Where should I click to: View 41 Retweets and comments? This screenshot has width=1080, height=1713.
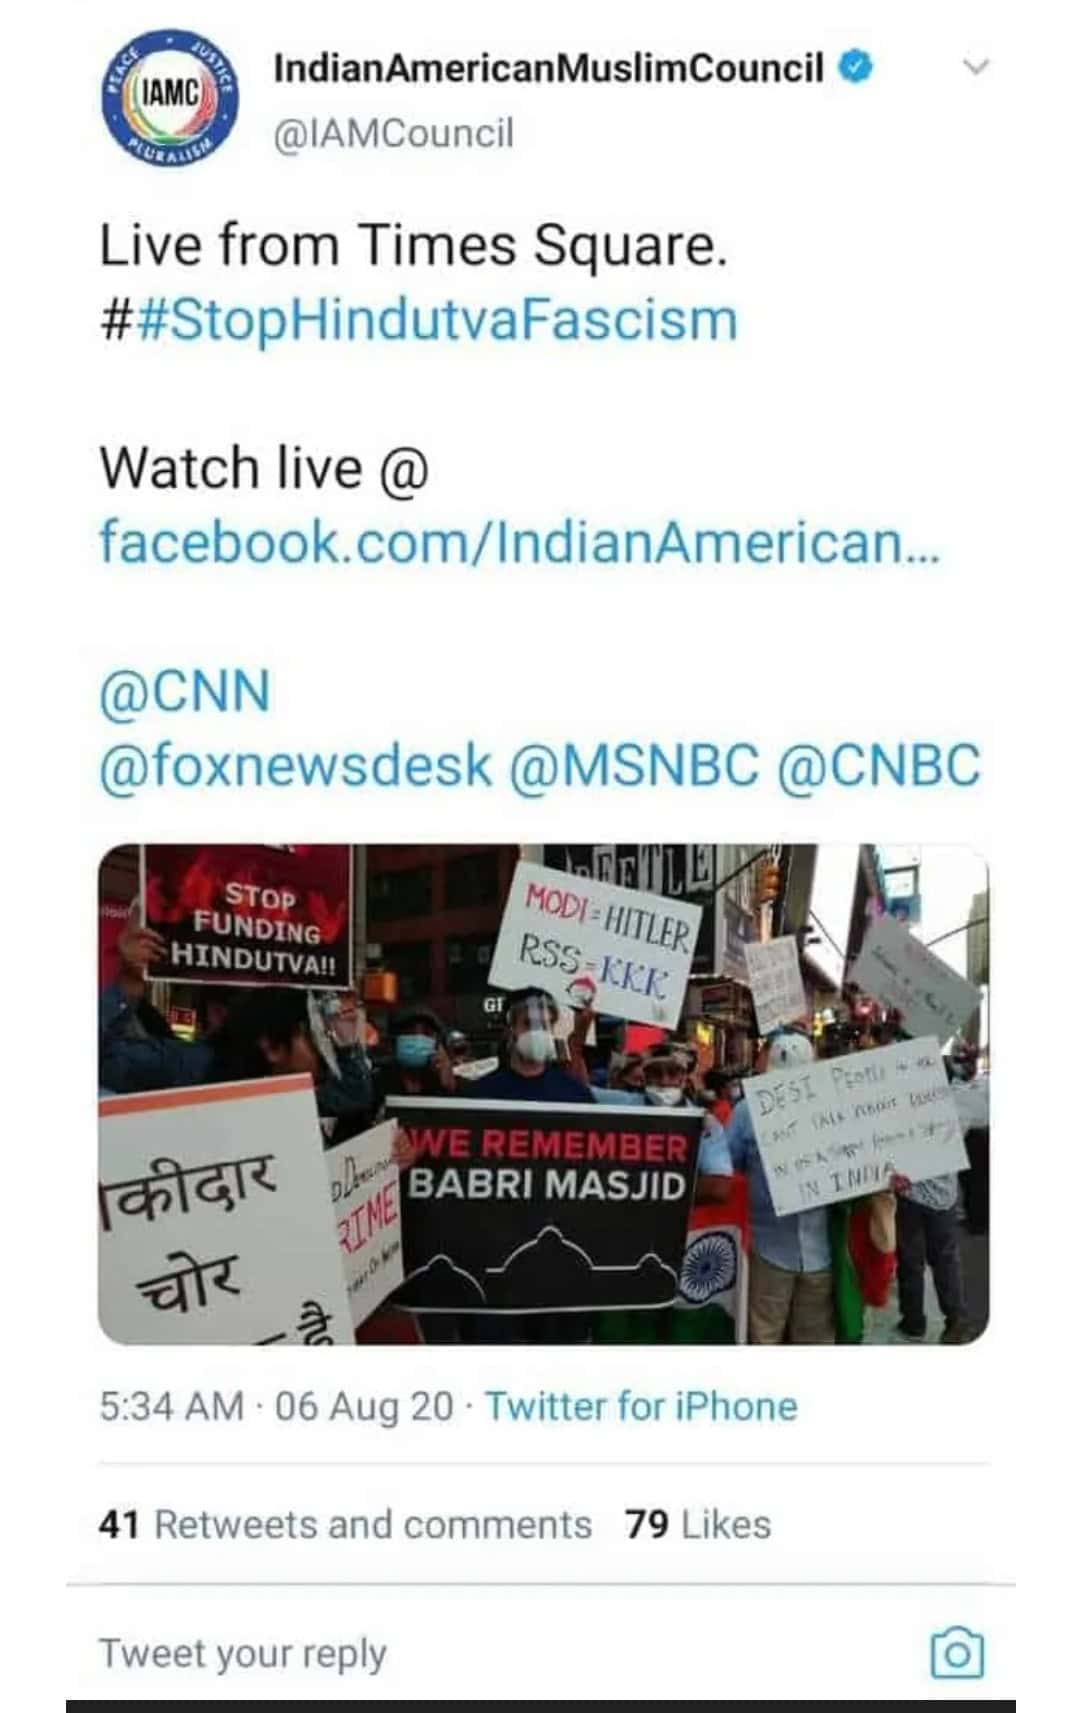point(346,1525)
